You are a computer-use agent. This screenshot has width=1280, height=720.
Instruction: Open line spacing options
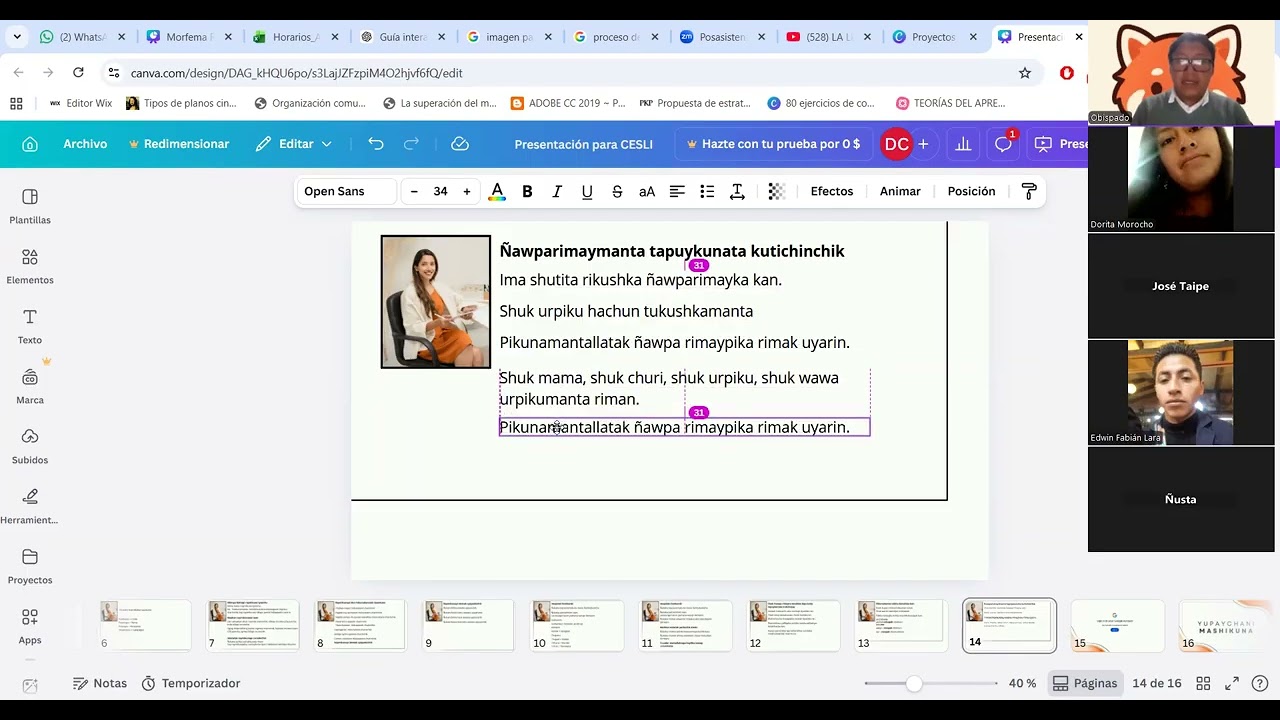pos(737,191)
